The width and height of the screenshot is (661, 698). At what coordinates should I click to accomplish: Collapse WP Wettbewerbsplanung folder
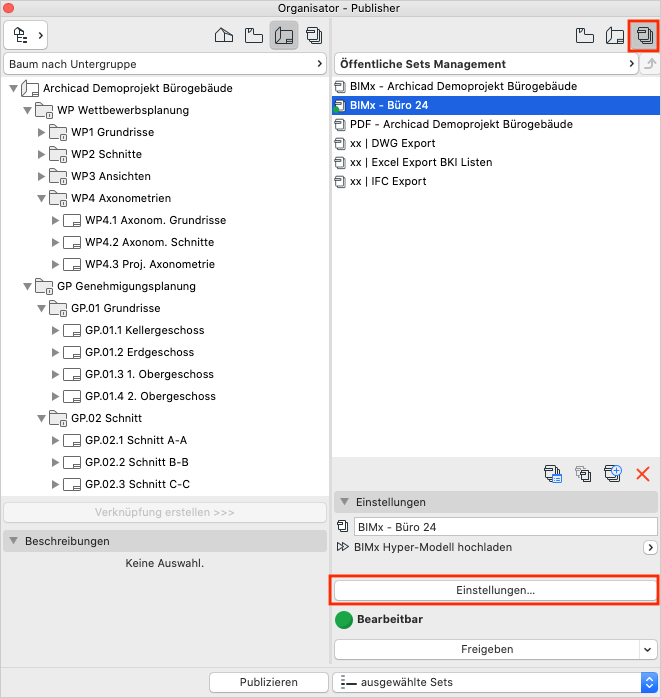[28, 110]
